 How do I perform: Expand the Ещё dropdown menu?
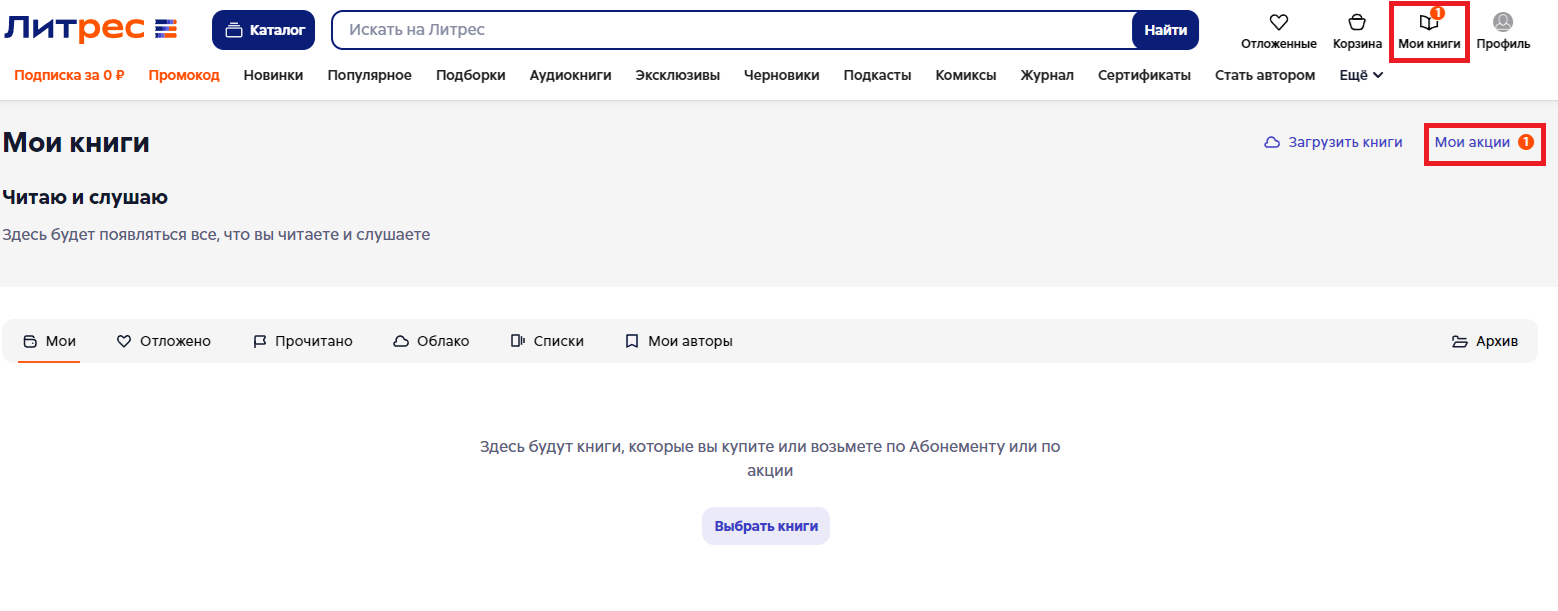tap(1360, 75)
